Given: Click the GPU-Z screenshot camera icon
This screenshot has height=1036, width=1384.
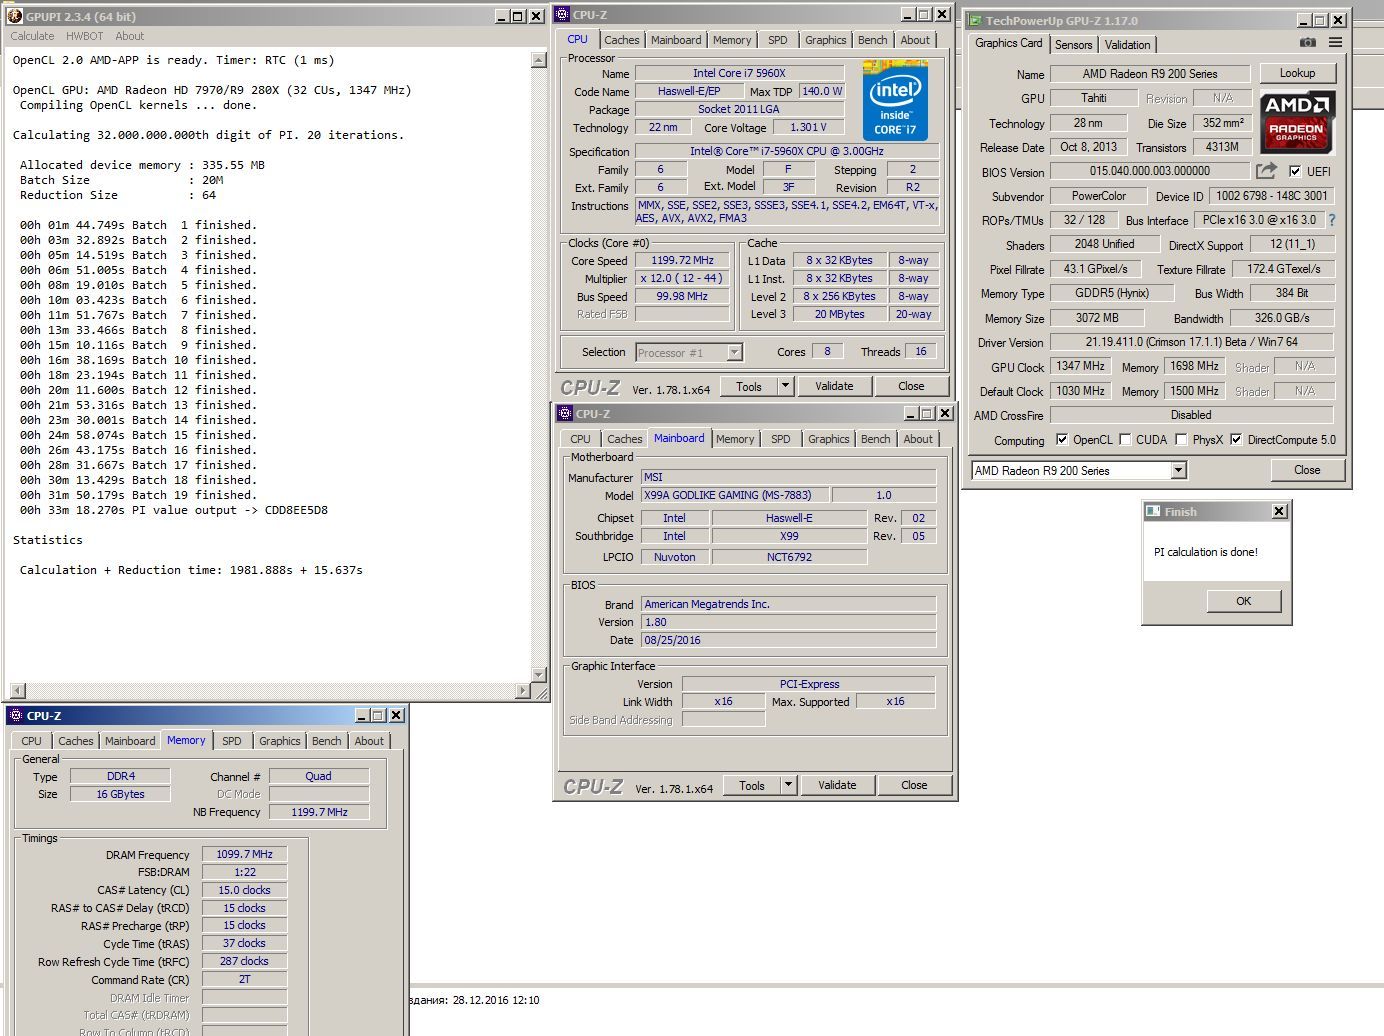Looking at the screenshot, I should pos(1307,43).
